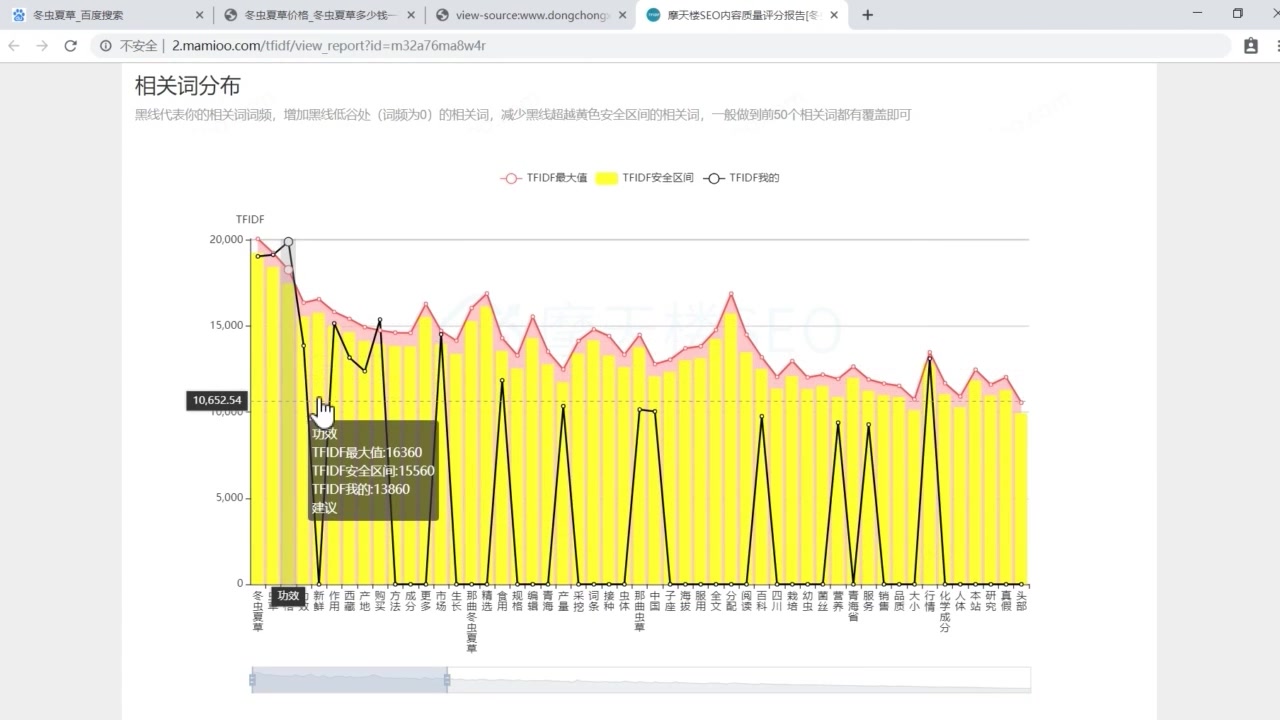Click the 百科 axis label
This screenshot has width=1280, height=720.
coord(762,600)
